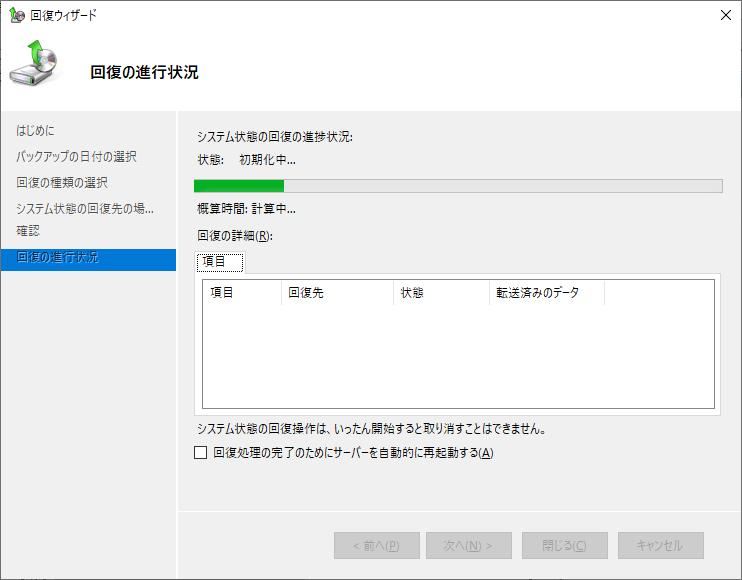Select the 項目 tab in recovery details
This screenshot has width=742, height=580.
[x=220, y=262]
